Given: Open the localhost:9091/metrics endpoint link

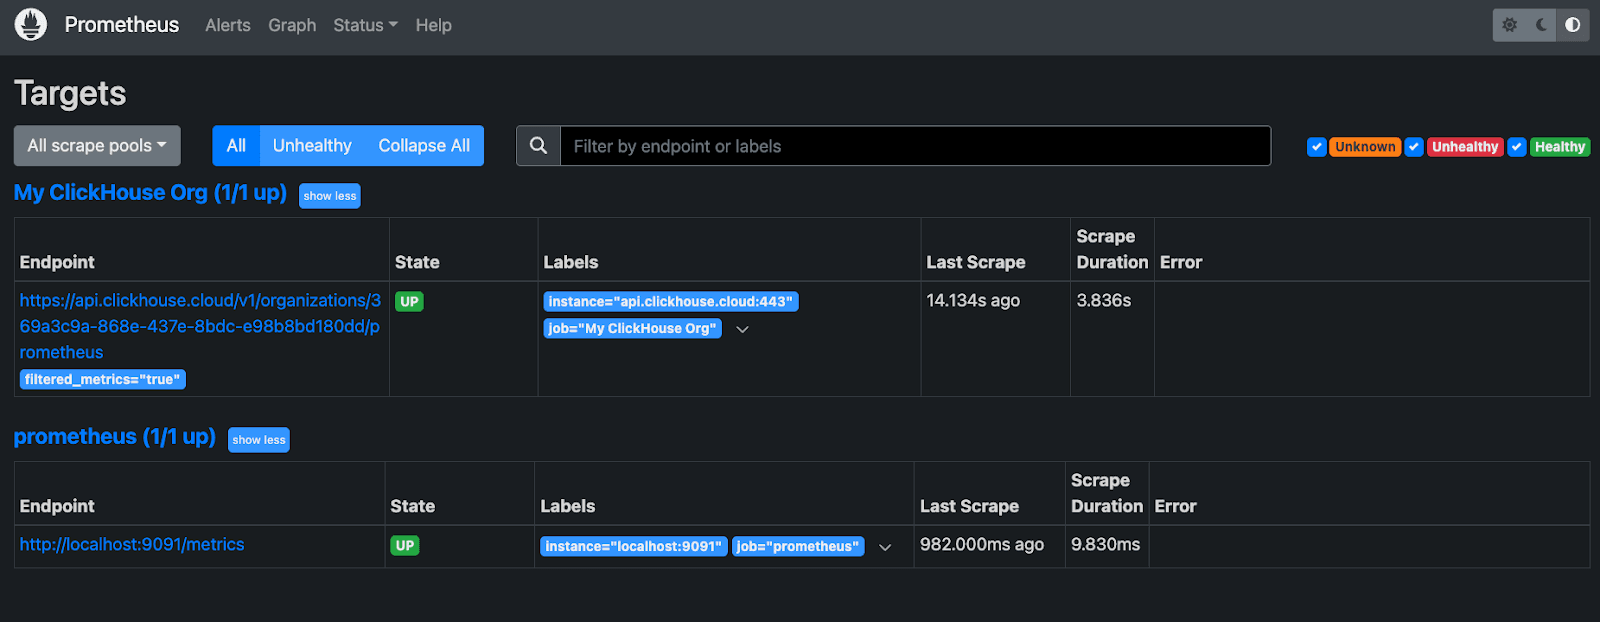Looking at the screenshot, I should (132, 545).
